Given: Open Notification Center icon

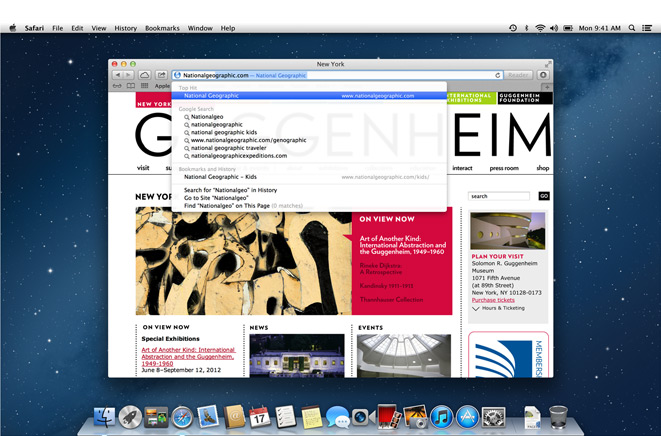Looking at the screenshot, I should pyautogui.click(x=649, y=28).
